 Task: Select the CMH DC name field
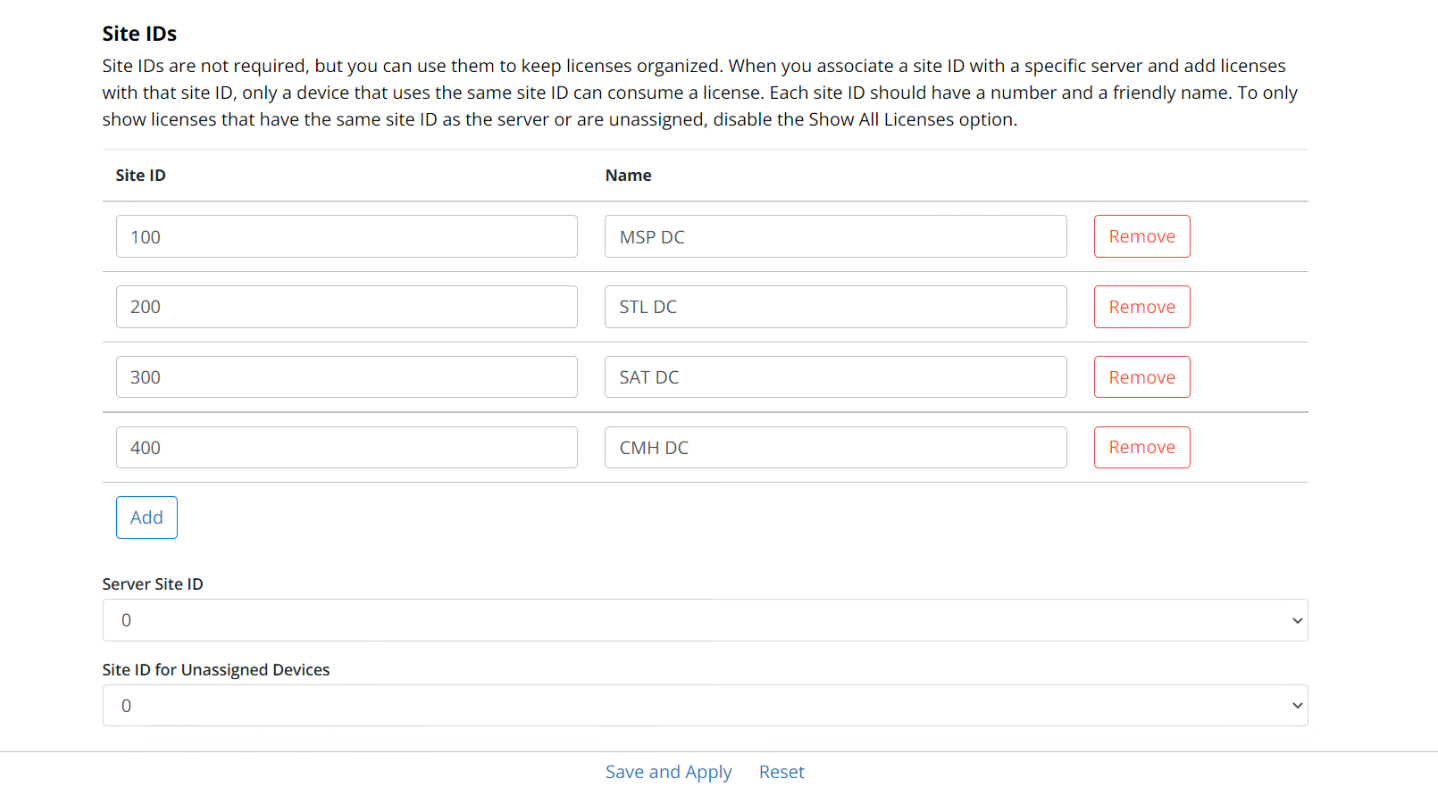tap(835, 447)
